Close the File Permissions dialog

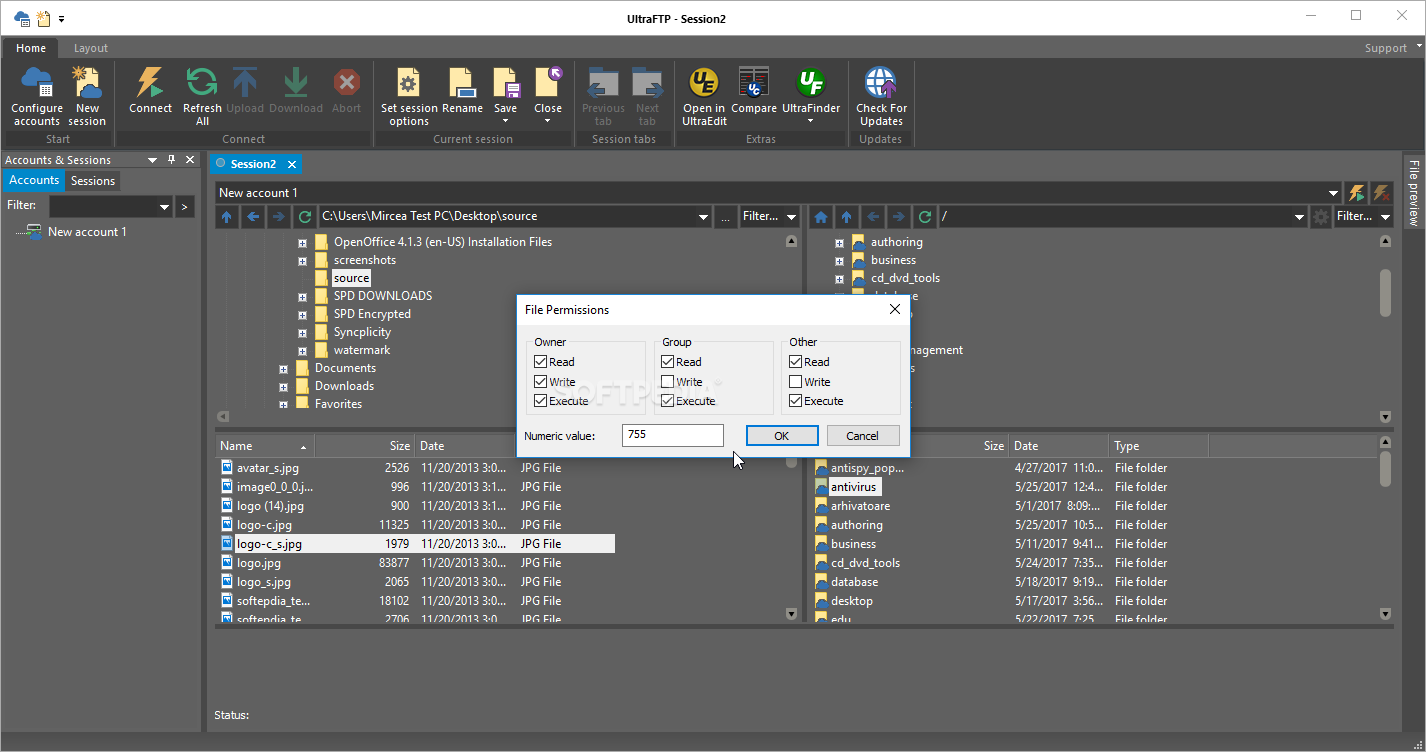coord(895,310)
